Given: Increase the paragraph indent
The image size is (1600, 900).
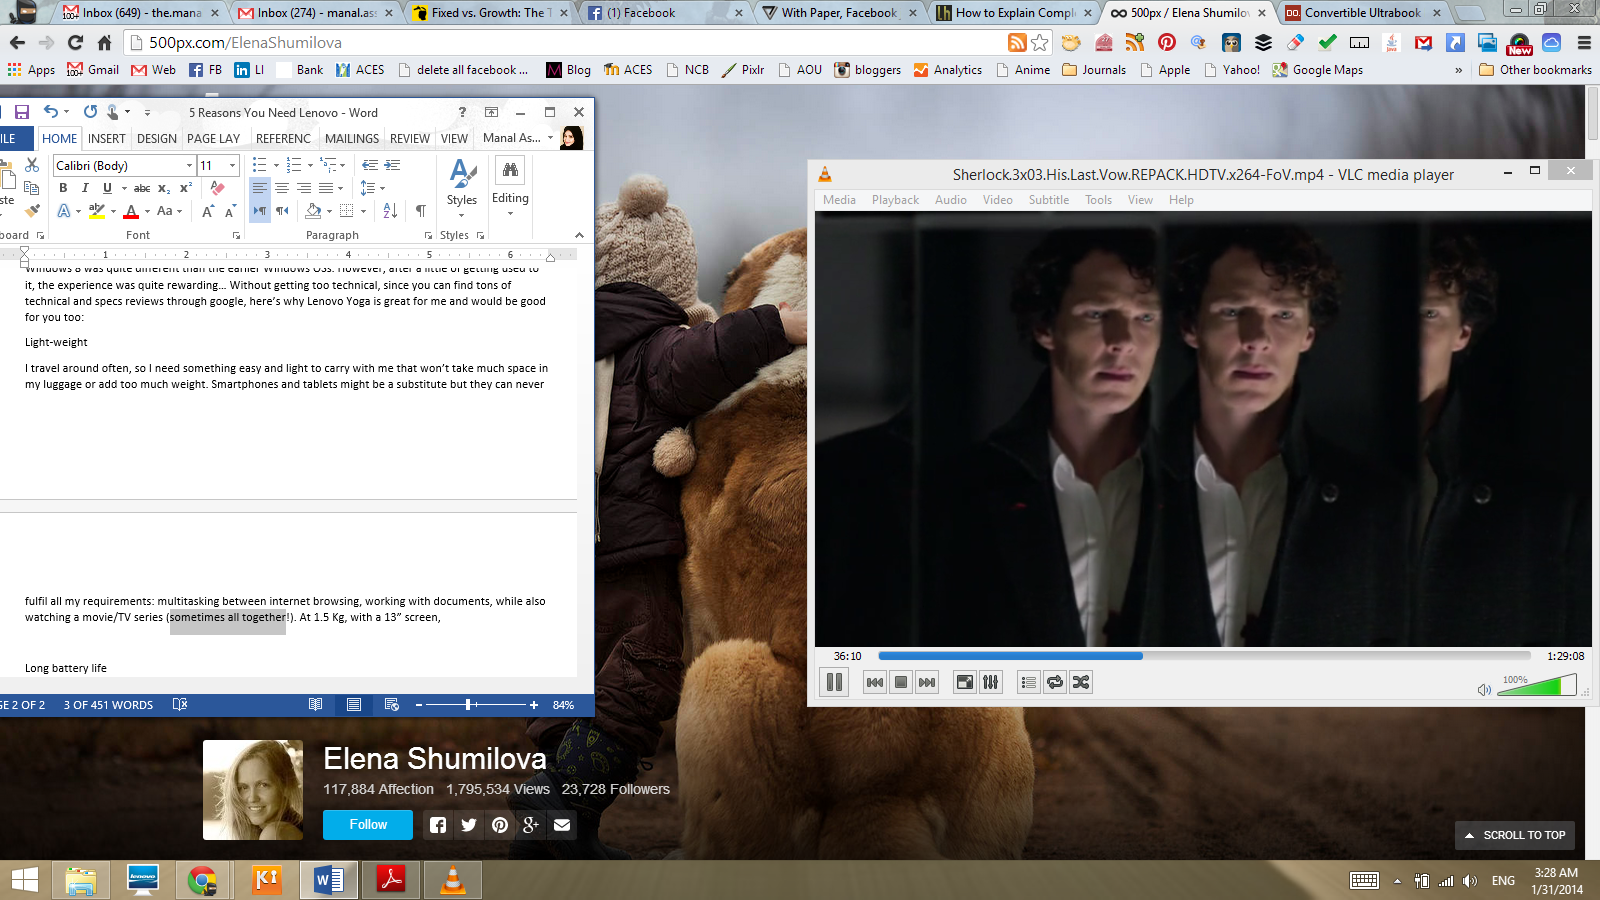Looking at the screenshot, I should pos(393,165).
